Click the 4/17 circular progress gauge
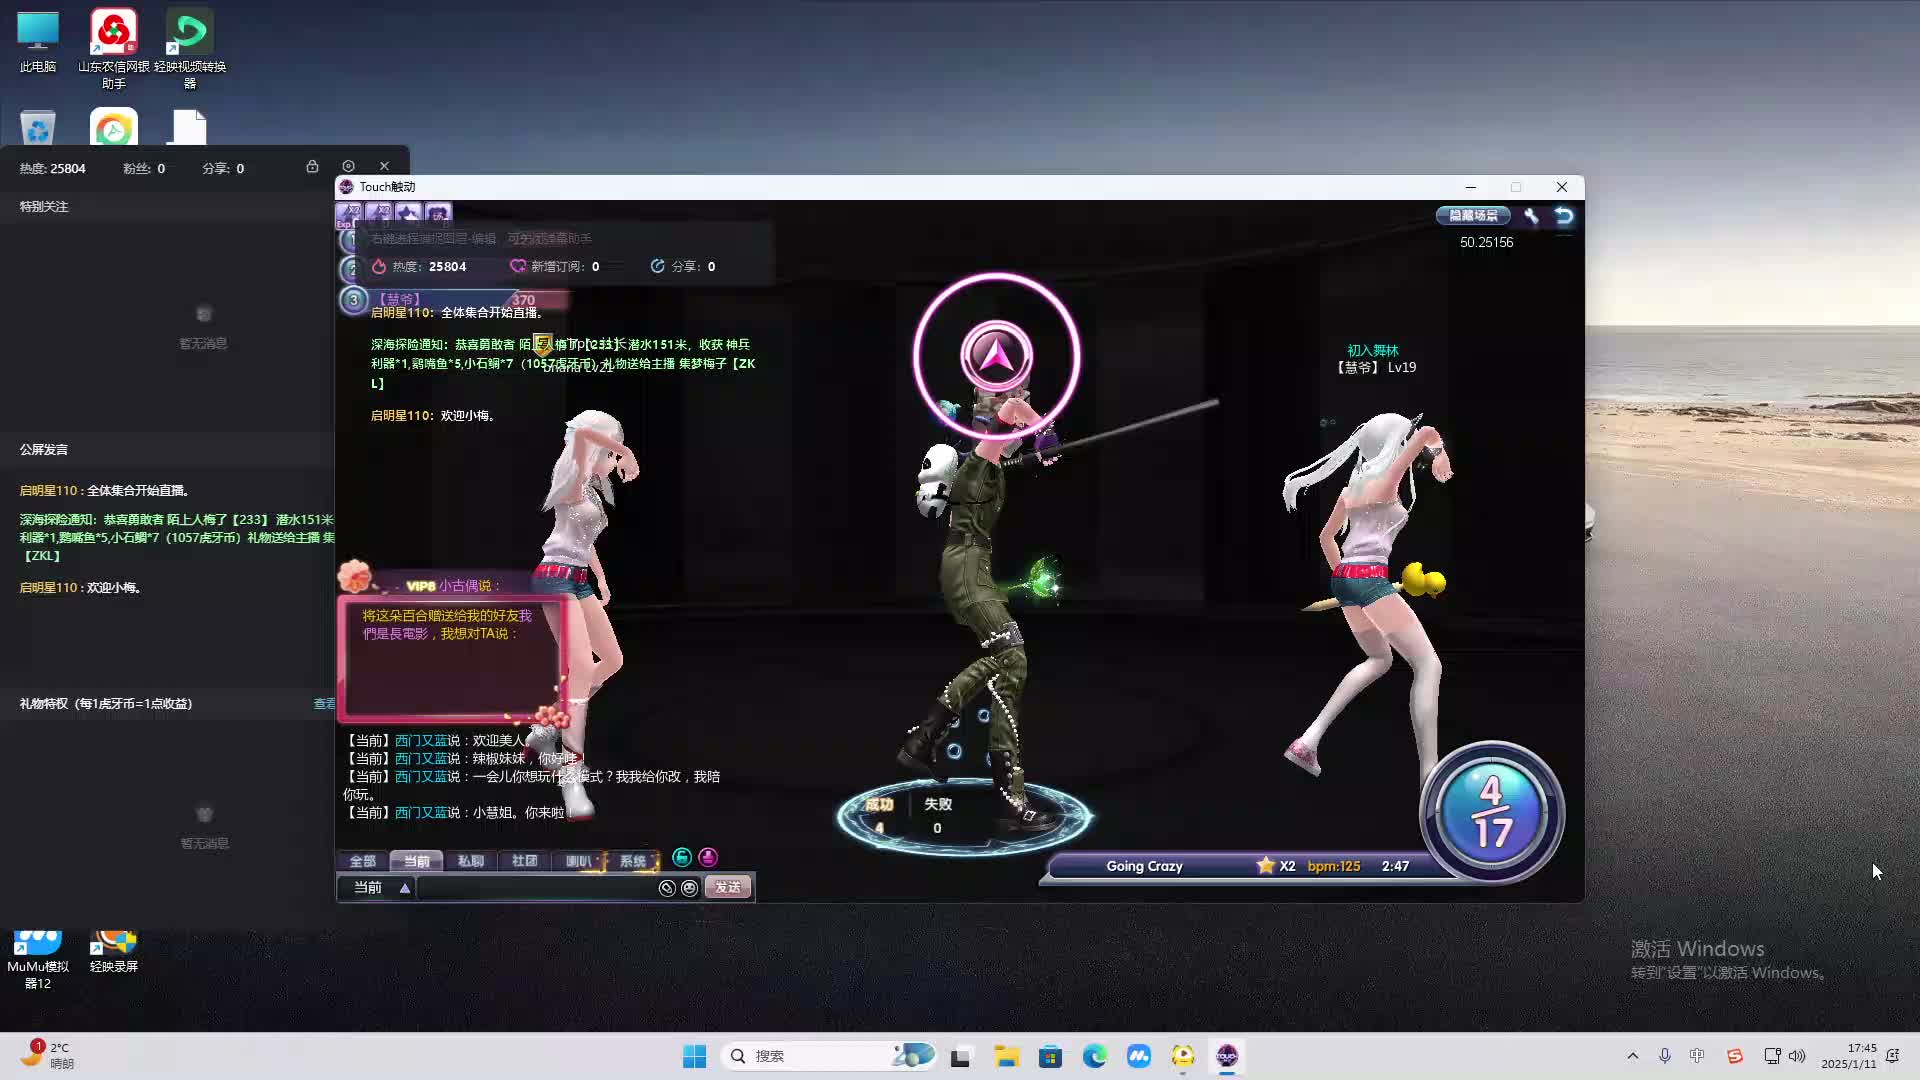Viewport: 1920px width, 1080px height. point(1492,812)
